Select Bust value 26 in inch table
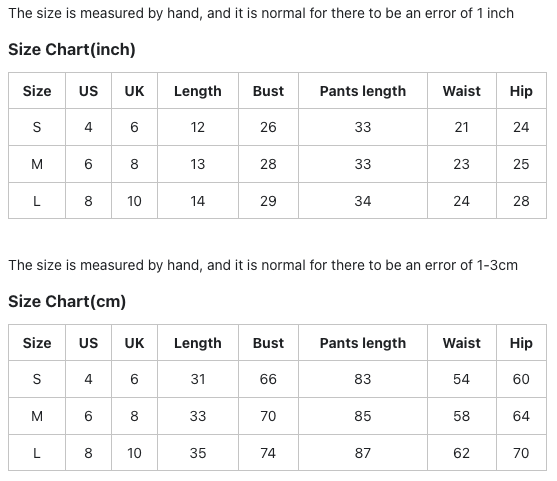 coord(268,127)
